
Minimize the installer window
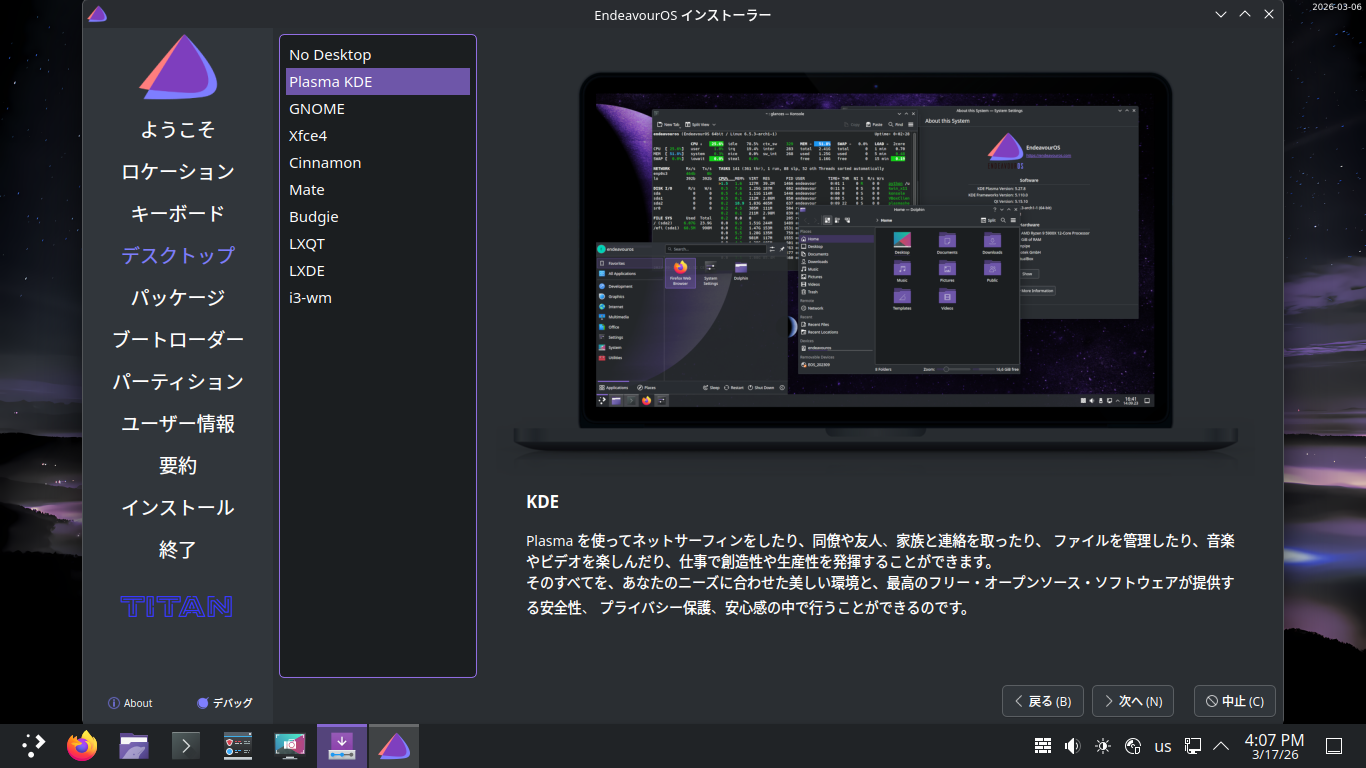[1221, 14]
